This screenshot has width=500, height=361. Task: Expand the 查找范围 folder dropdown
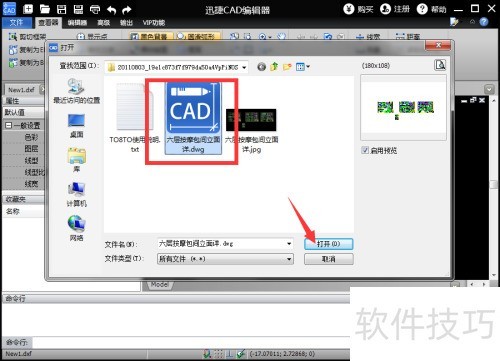tap(244, 67)
